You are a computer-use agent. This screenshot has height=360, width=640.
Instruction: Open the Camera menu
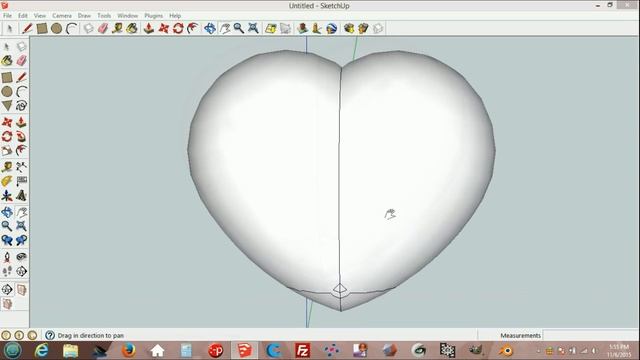click(62, 16)
